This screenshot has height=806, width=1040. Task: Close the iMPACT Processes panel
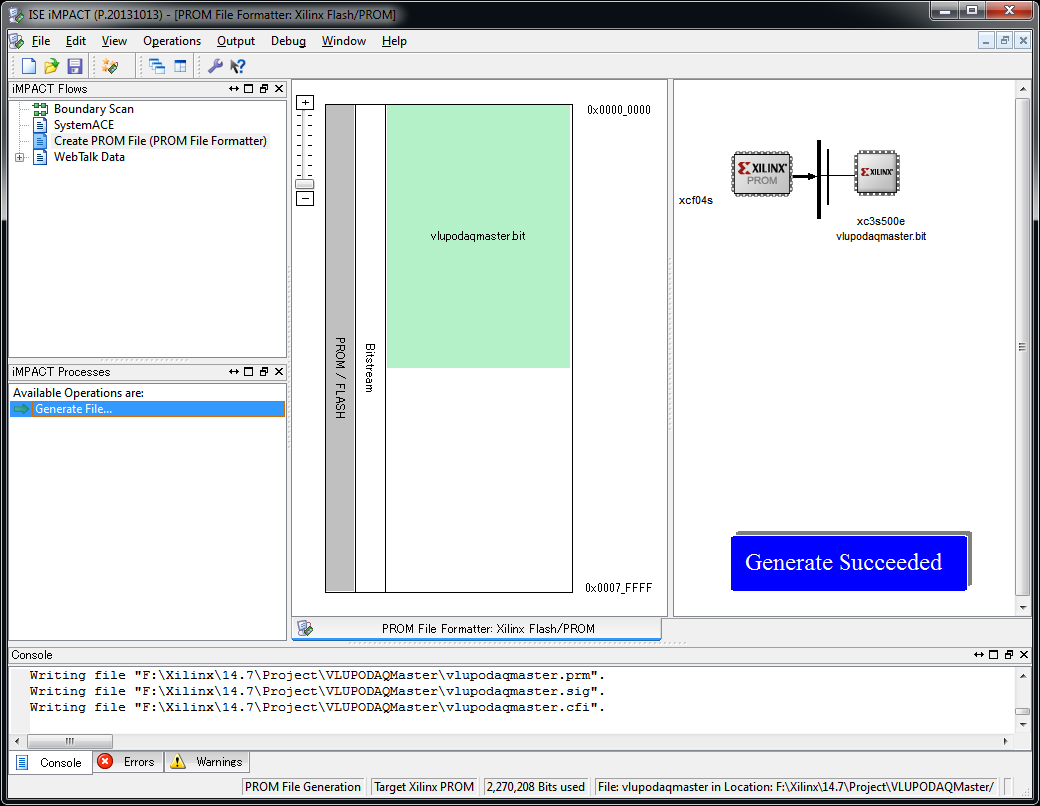(x=279, y=371)
